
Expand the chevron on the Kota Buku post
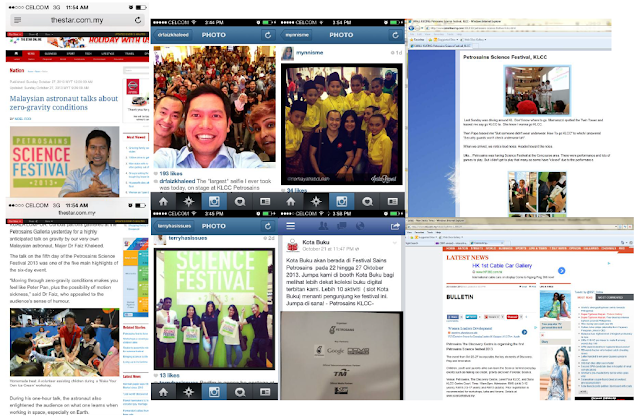[x=394, y=243]
